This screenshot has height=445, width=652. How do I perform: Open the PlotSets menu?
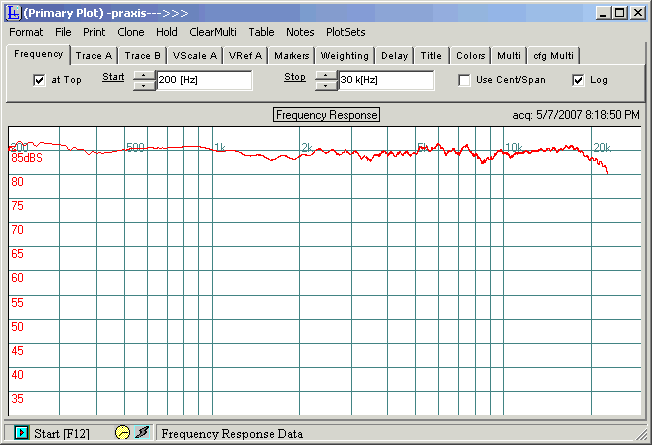tap(345, 32)
